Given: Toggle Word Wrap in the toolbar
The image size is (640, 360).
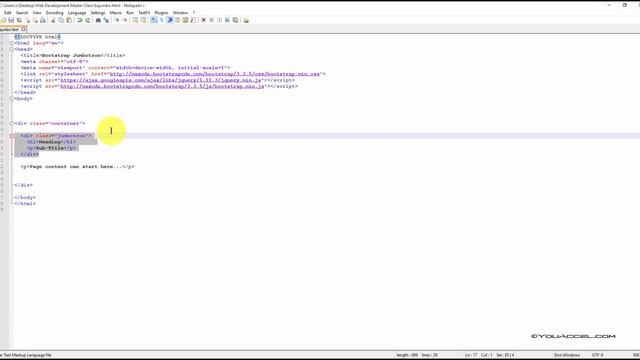Looking at the screenshot, I should 153,20.
